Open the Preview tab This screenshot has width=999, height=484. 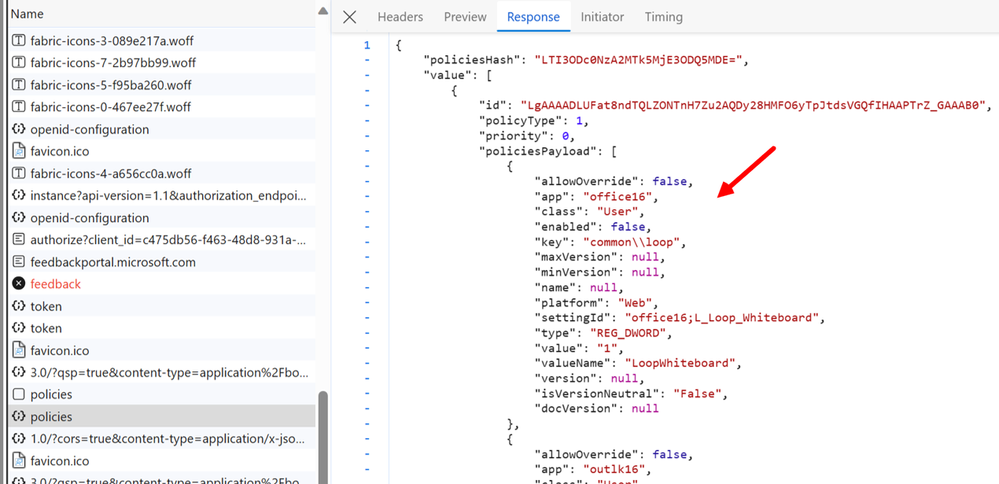coord(465,17)
